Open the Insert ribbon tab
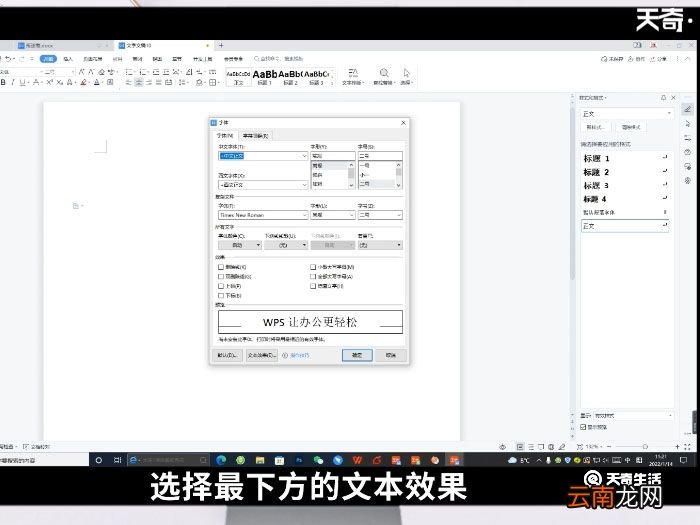The image size is (700, 525). (68, 59)
